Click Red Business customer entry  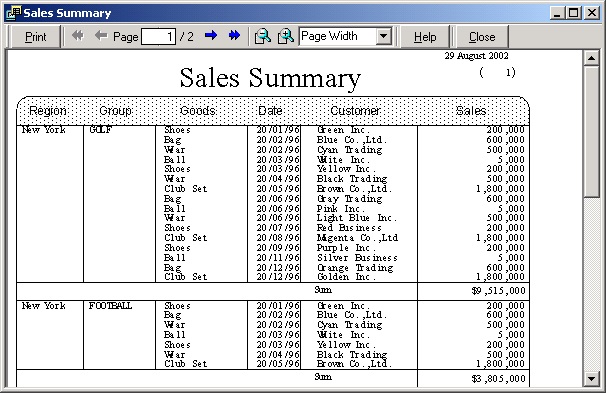tap(349, 228)
